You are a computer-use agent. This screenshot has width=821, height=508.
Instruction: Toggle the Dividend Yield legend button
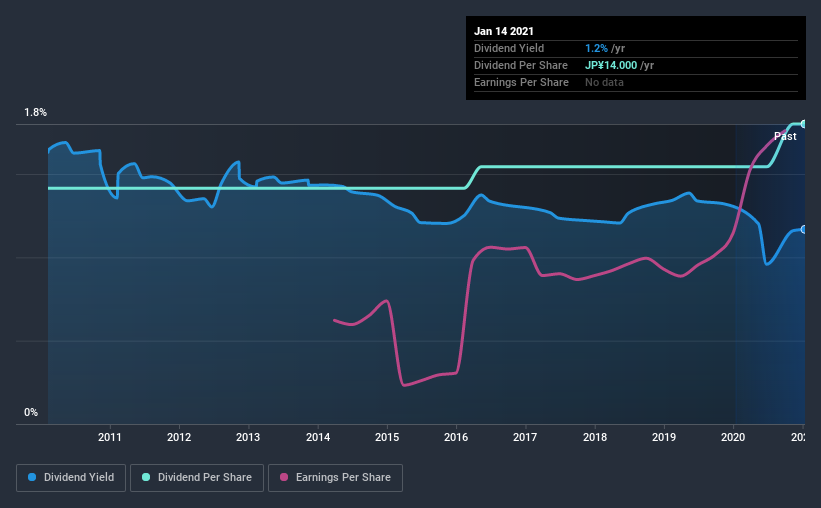(71, 478)
